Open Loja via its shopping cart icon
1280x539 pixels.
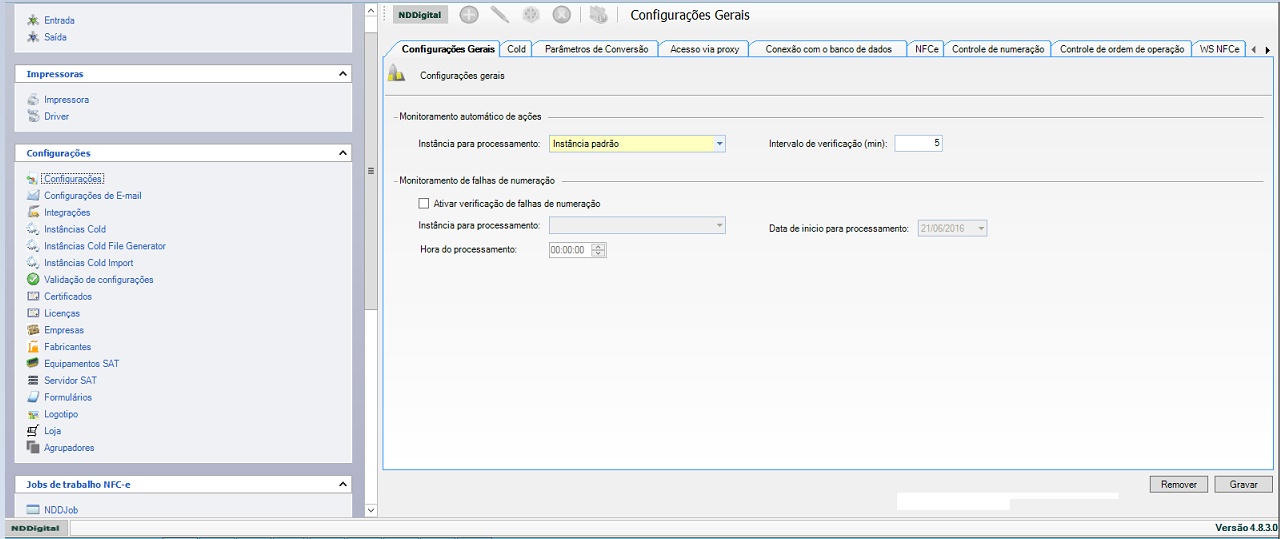(x=33, y=431)
